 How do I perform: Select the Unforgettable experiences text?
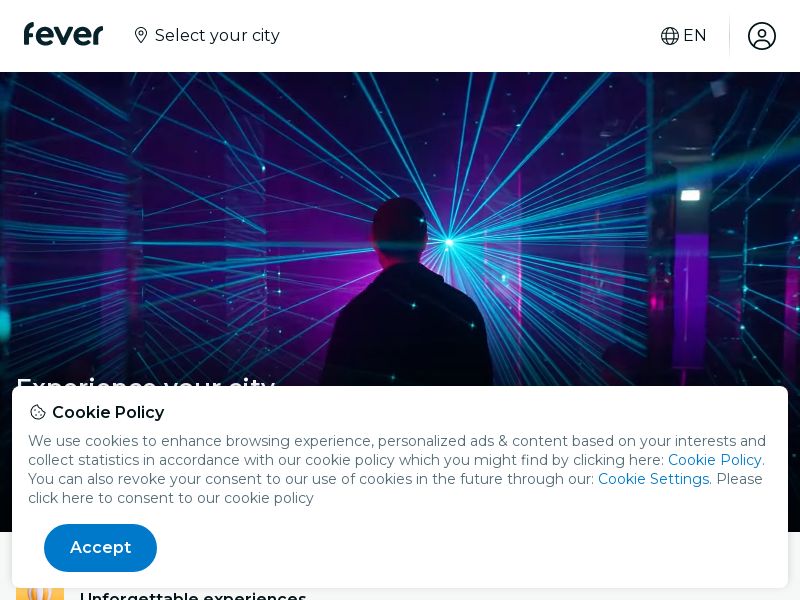[x=193, y=596]
